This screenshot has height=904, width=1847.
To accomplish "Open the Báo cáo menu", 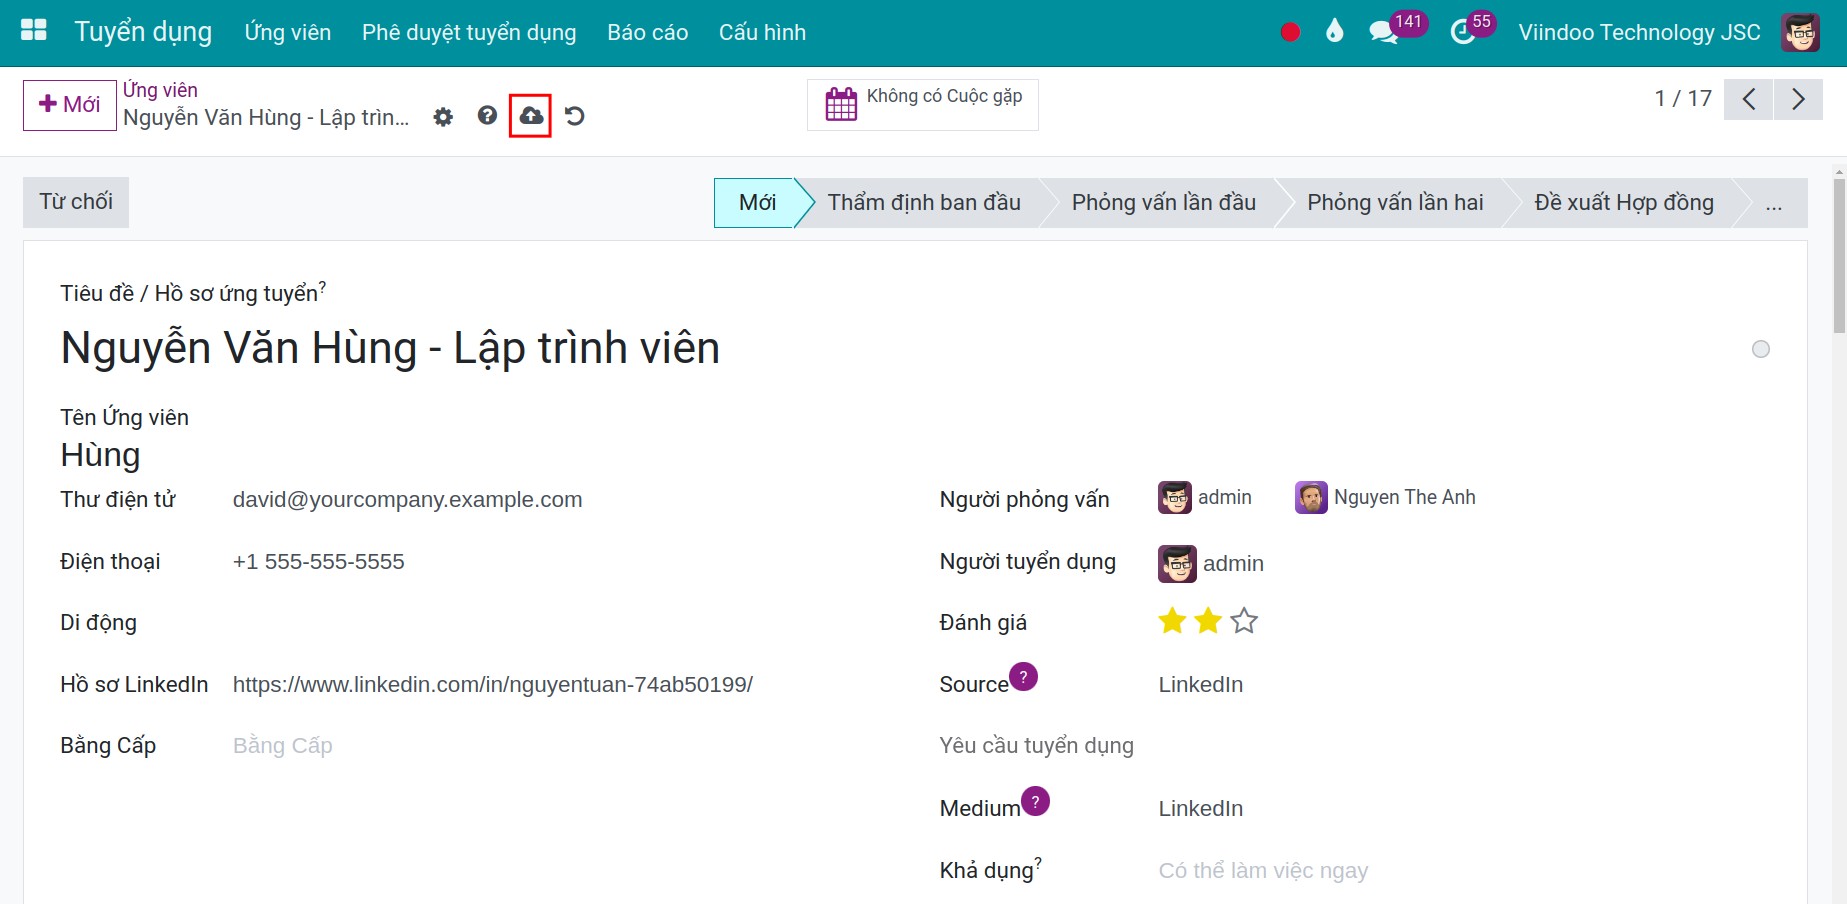I will (x=647, y=32).
